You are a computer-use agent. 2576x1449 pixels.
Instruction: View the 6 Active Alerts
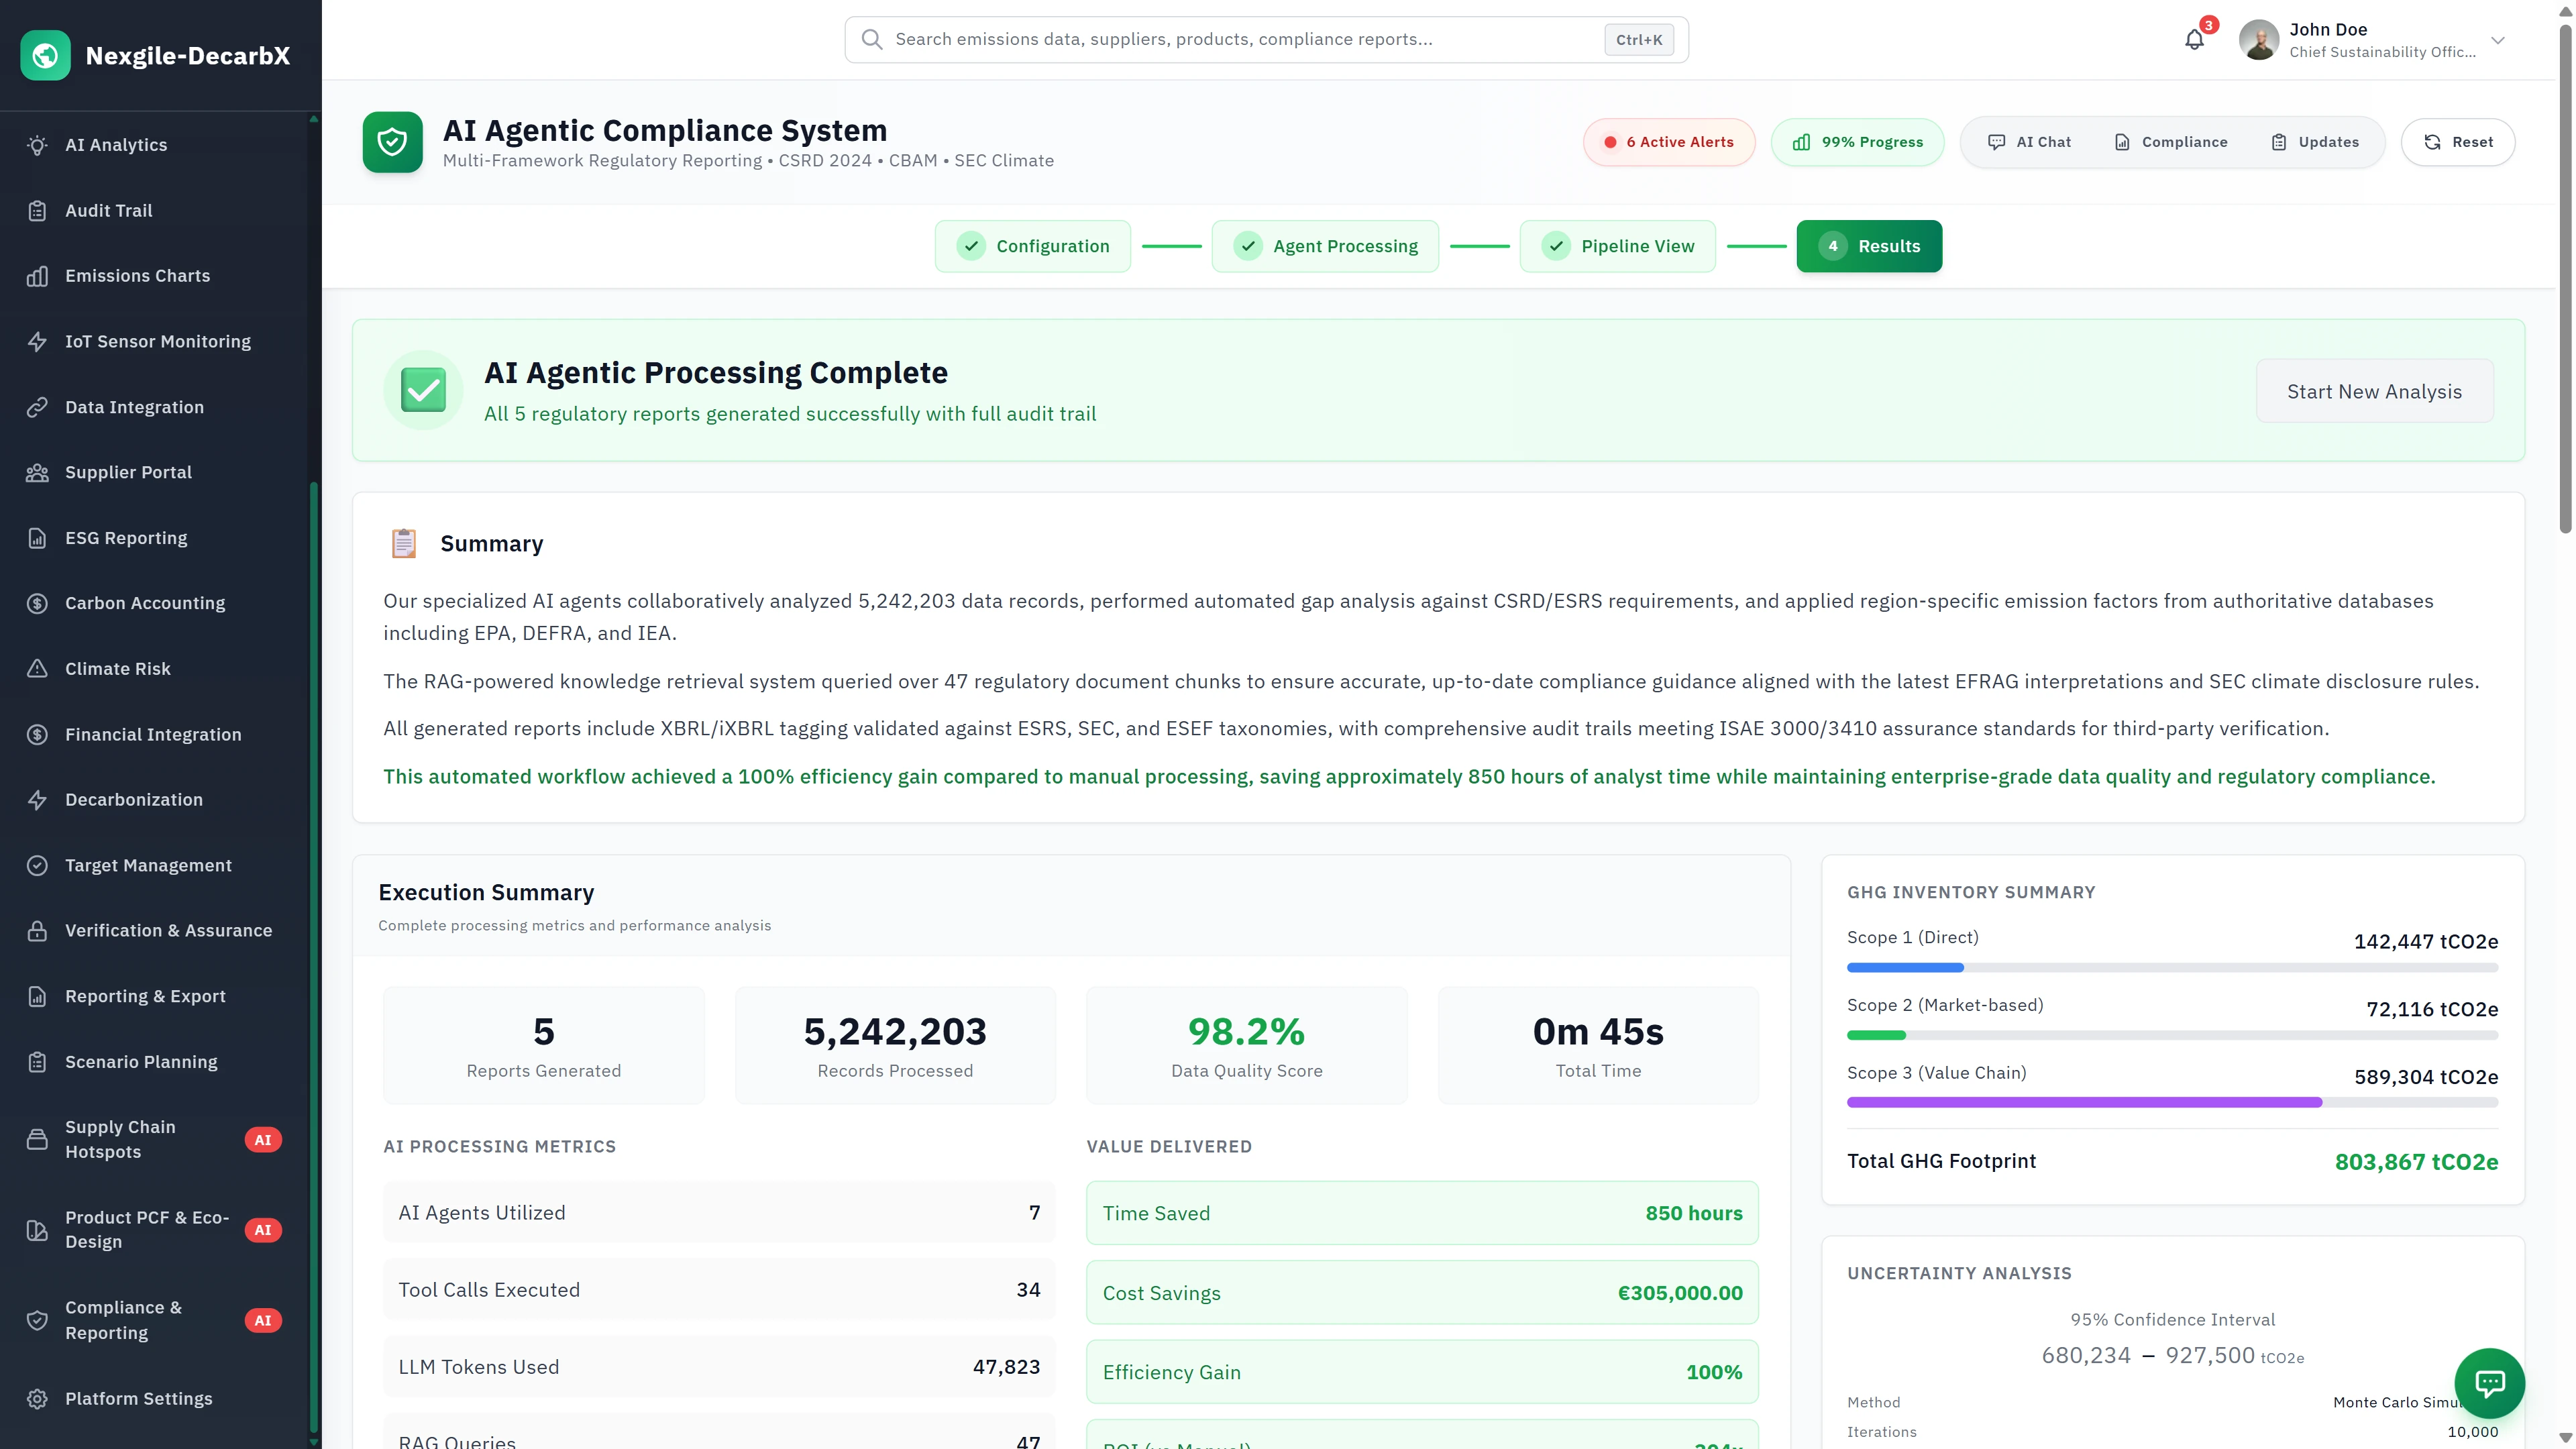pyautogui.click(x=1668, y=141)
